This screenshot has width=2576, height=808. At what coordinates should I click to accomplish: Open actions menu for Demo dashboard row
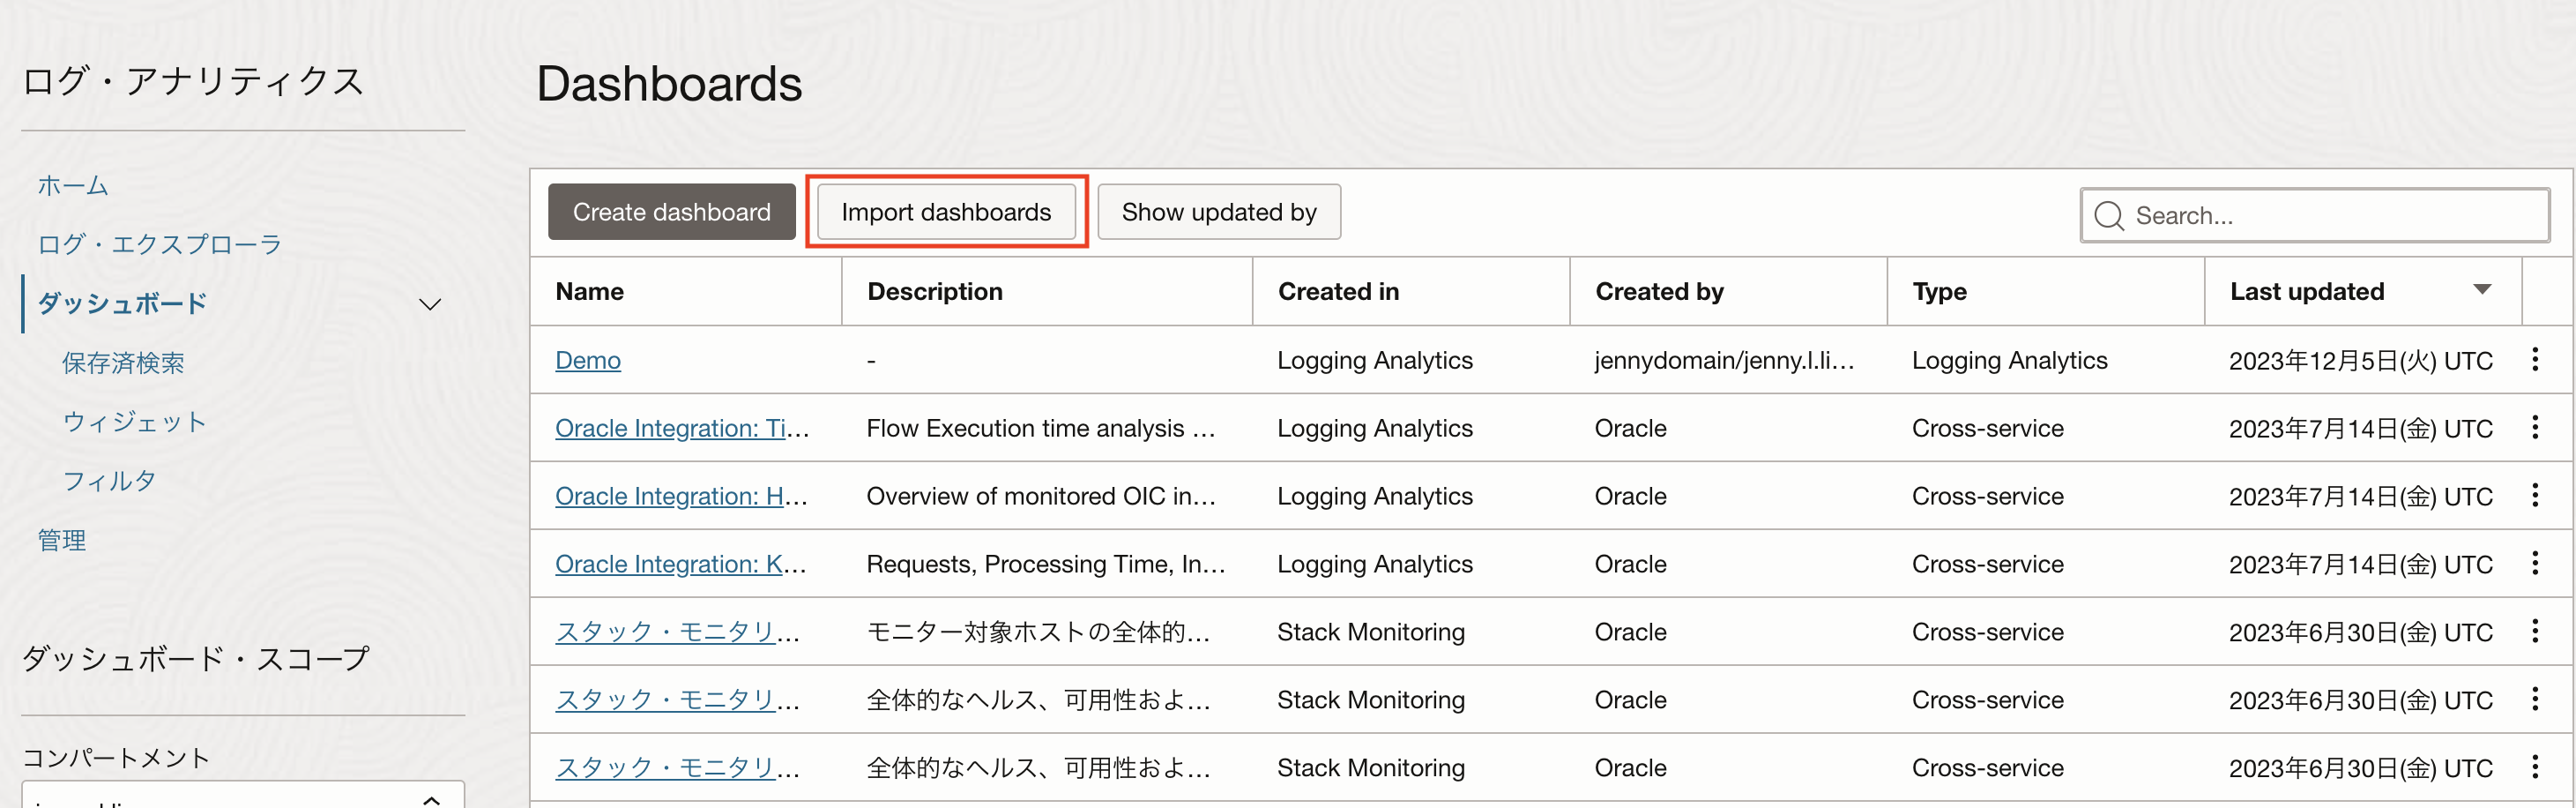[2534, 360]
